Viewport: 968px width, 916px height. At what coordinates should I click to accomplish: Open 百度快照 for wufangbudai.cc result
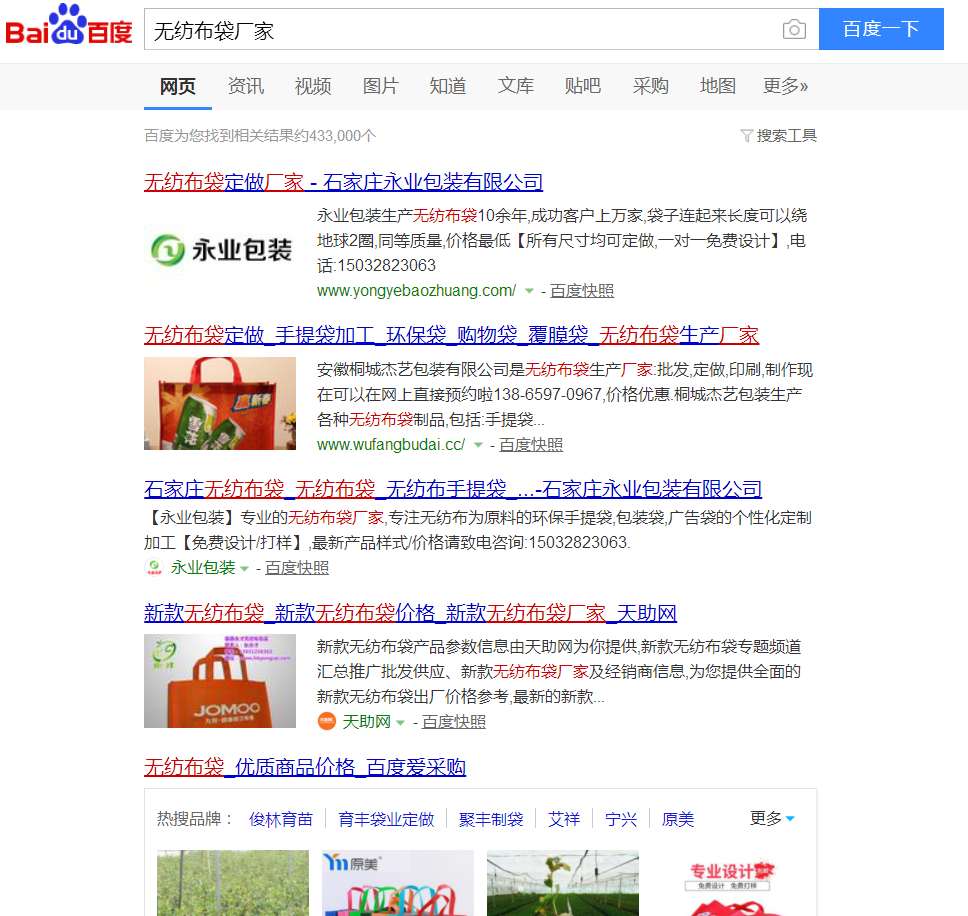tap(530, 445)
